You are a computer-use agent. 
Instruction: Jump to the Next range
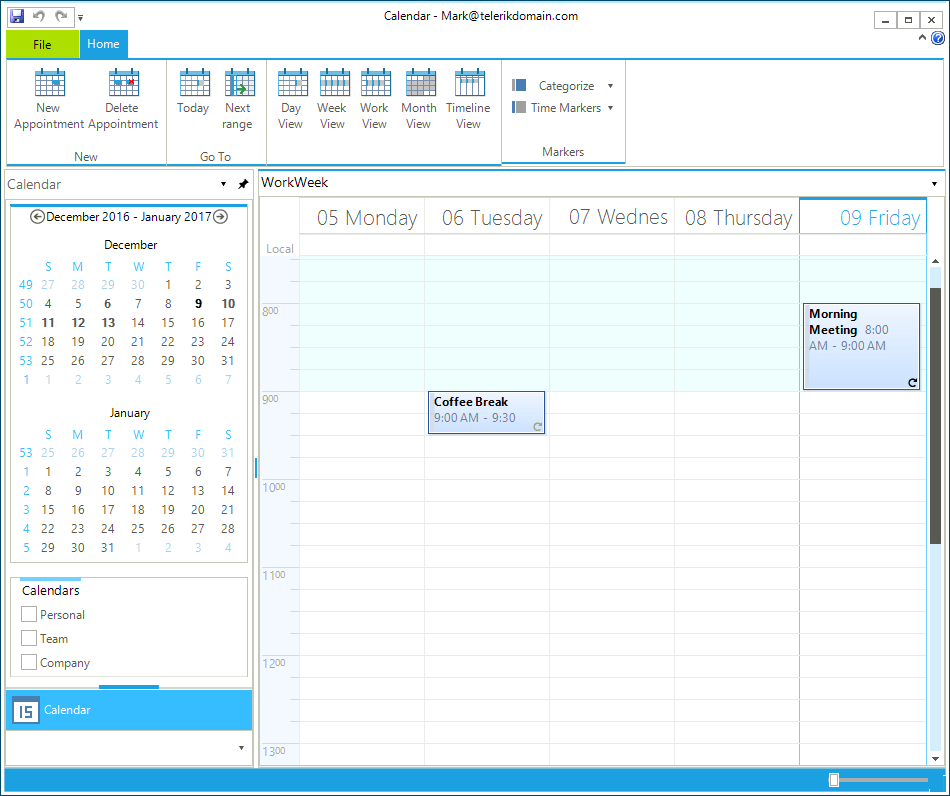click(x=238, y=100)
